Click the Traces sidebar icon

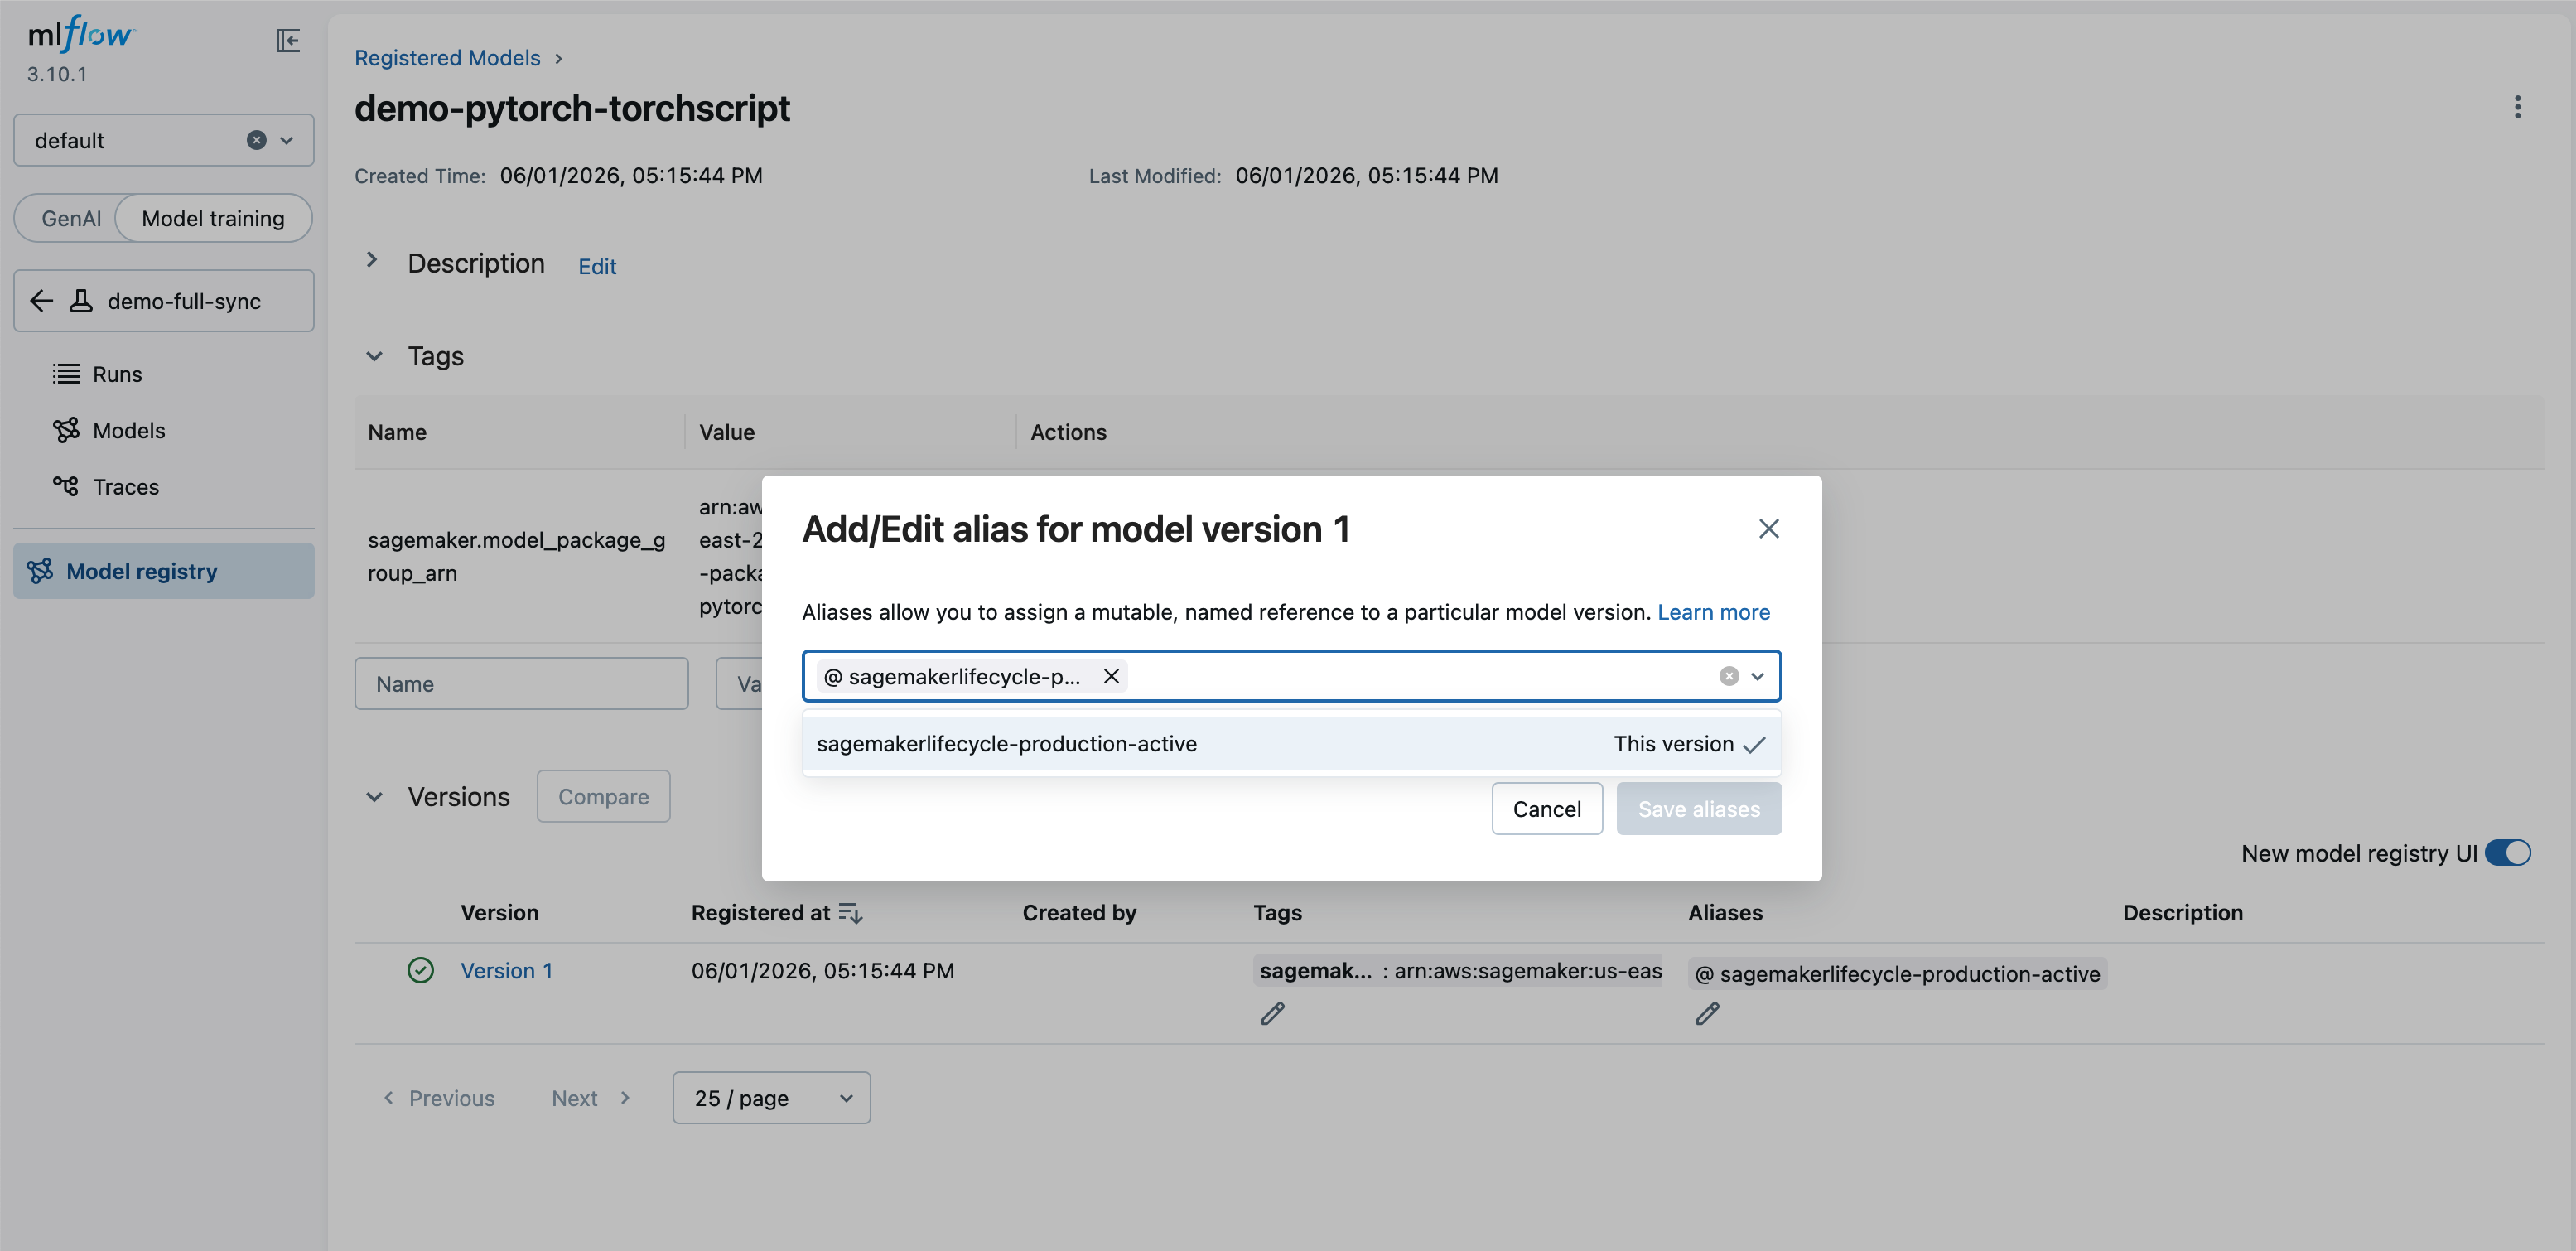[66, 486]
